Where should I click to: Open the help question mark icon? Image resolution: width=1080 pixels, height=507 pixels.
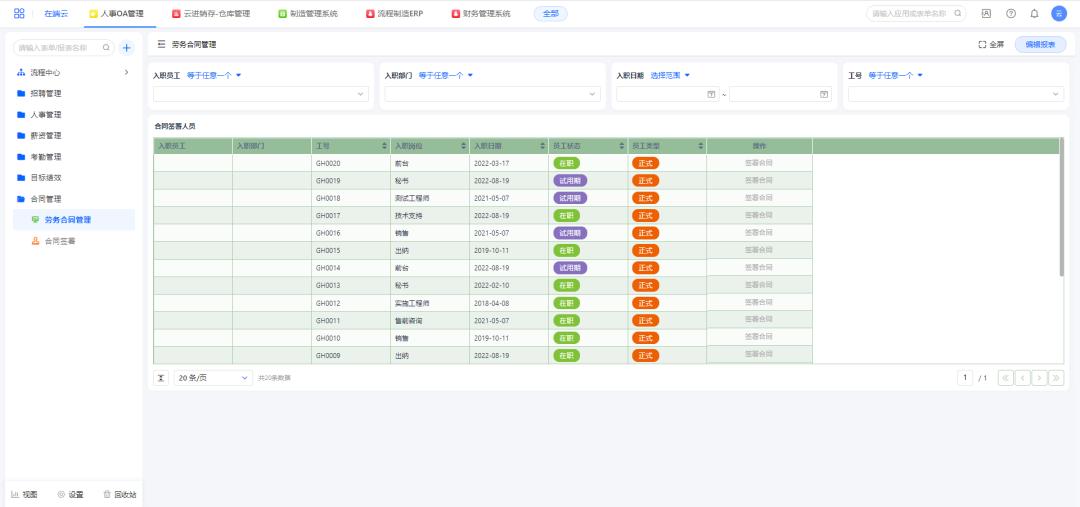(1010, 14)
